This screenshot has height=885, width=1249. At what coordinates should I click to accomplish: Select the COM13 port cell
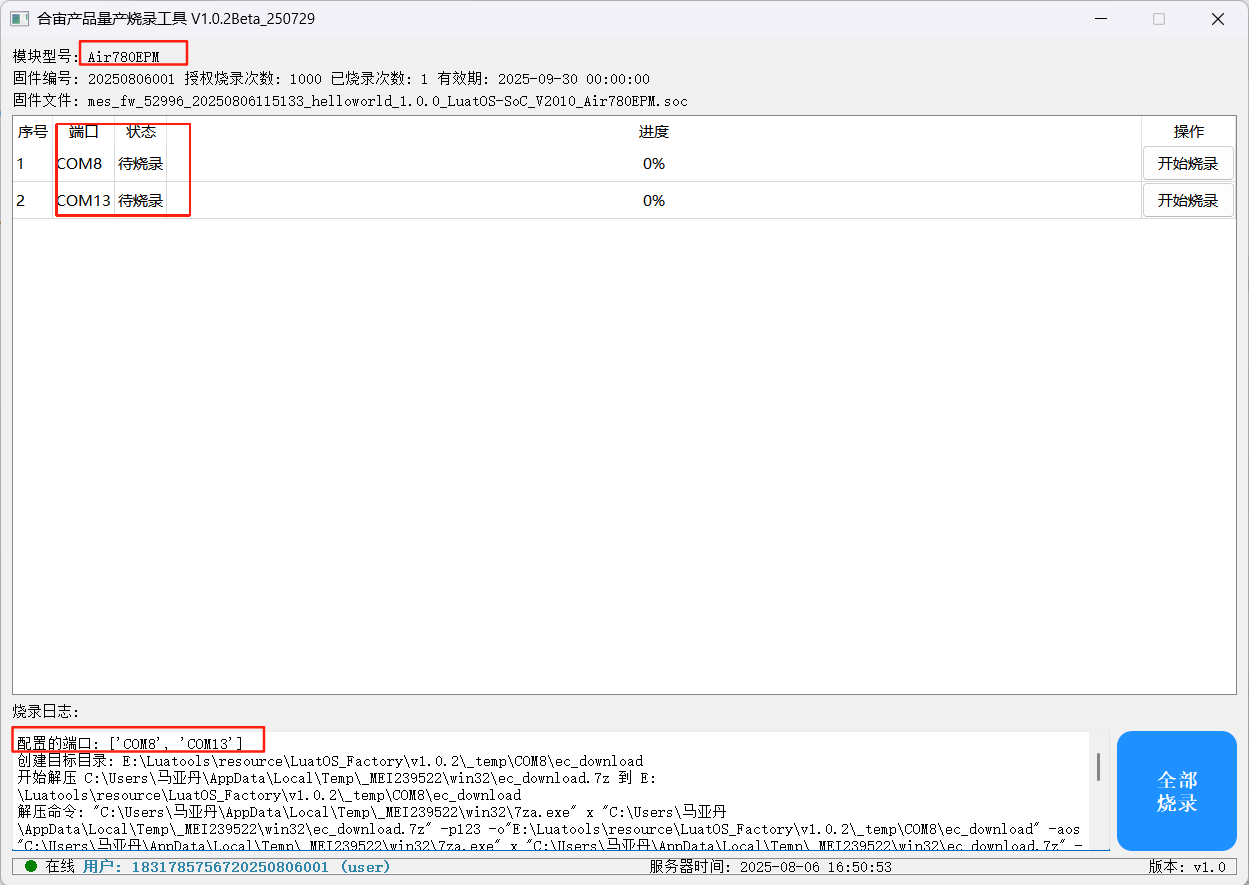point(84,200)
